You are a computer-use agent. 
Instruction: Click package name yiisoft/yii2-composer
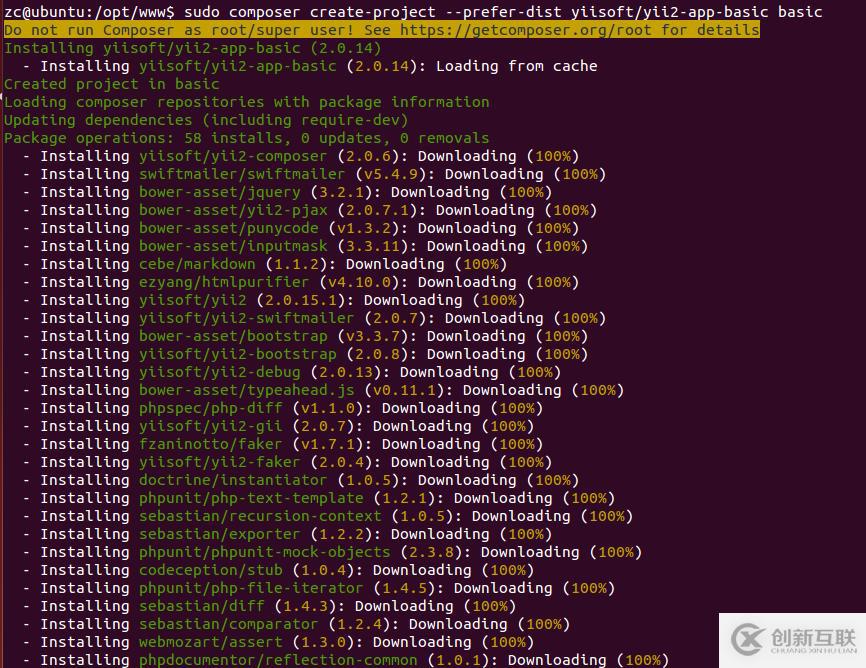click(x=233, y=156)
